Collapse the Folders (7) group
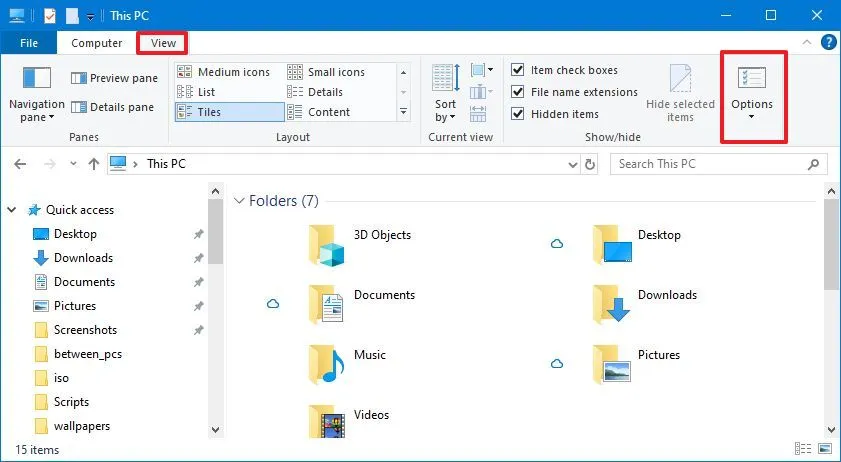The image size is (841, 462). (239, 201)
